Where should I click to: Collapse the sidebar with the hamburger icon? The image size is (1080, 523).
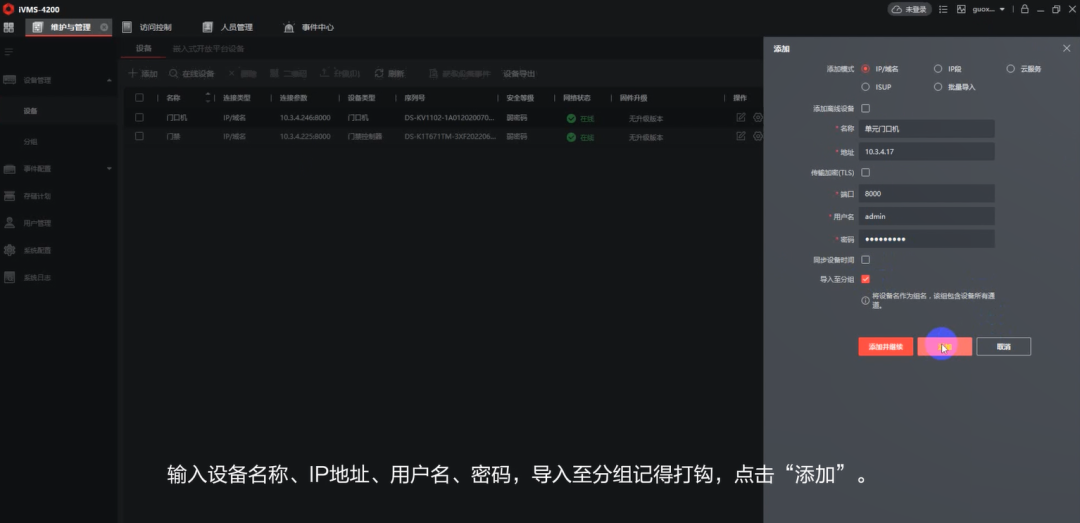(9, 51)
